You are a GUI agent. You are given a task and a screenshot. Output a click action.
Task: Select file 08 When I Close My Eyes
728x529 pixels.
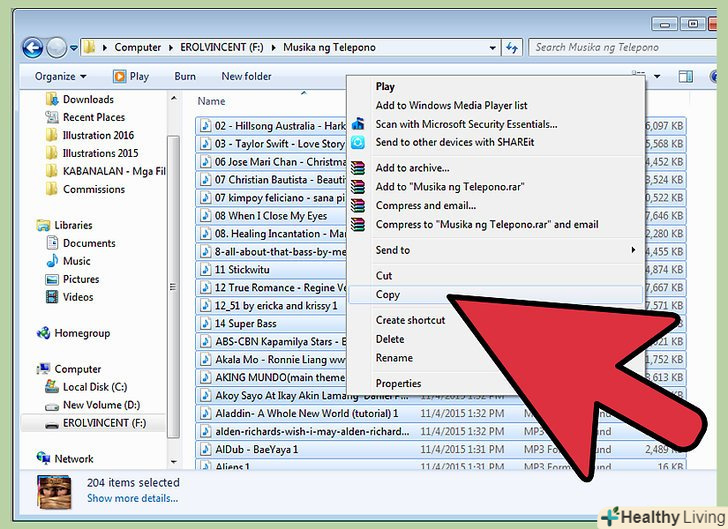pyautogui.click(x=273, y=216)
